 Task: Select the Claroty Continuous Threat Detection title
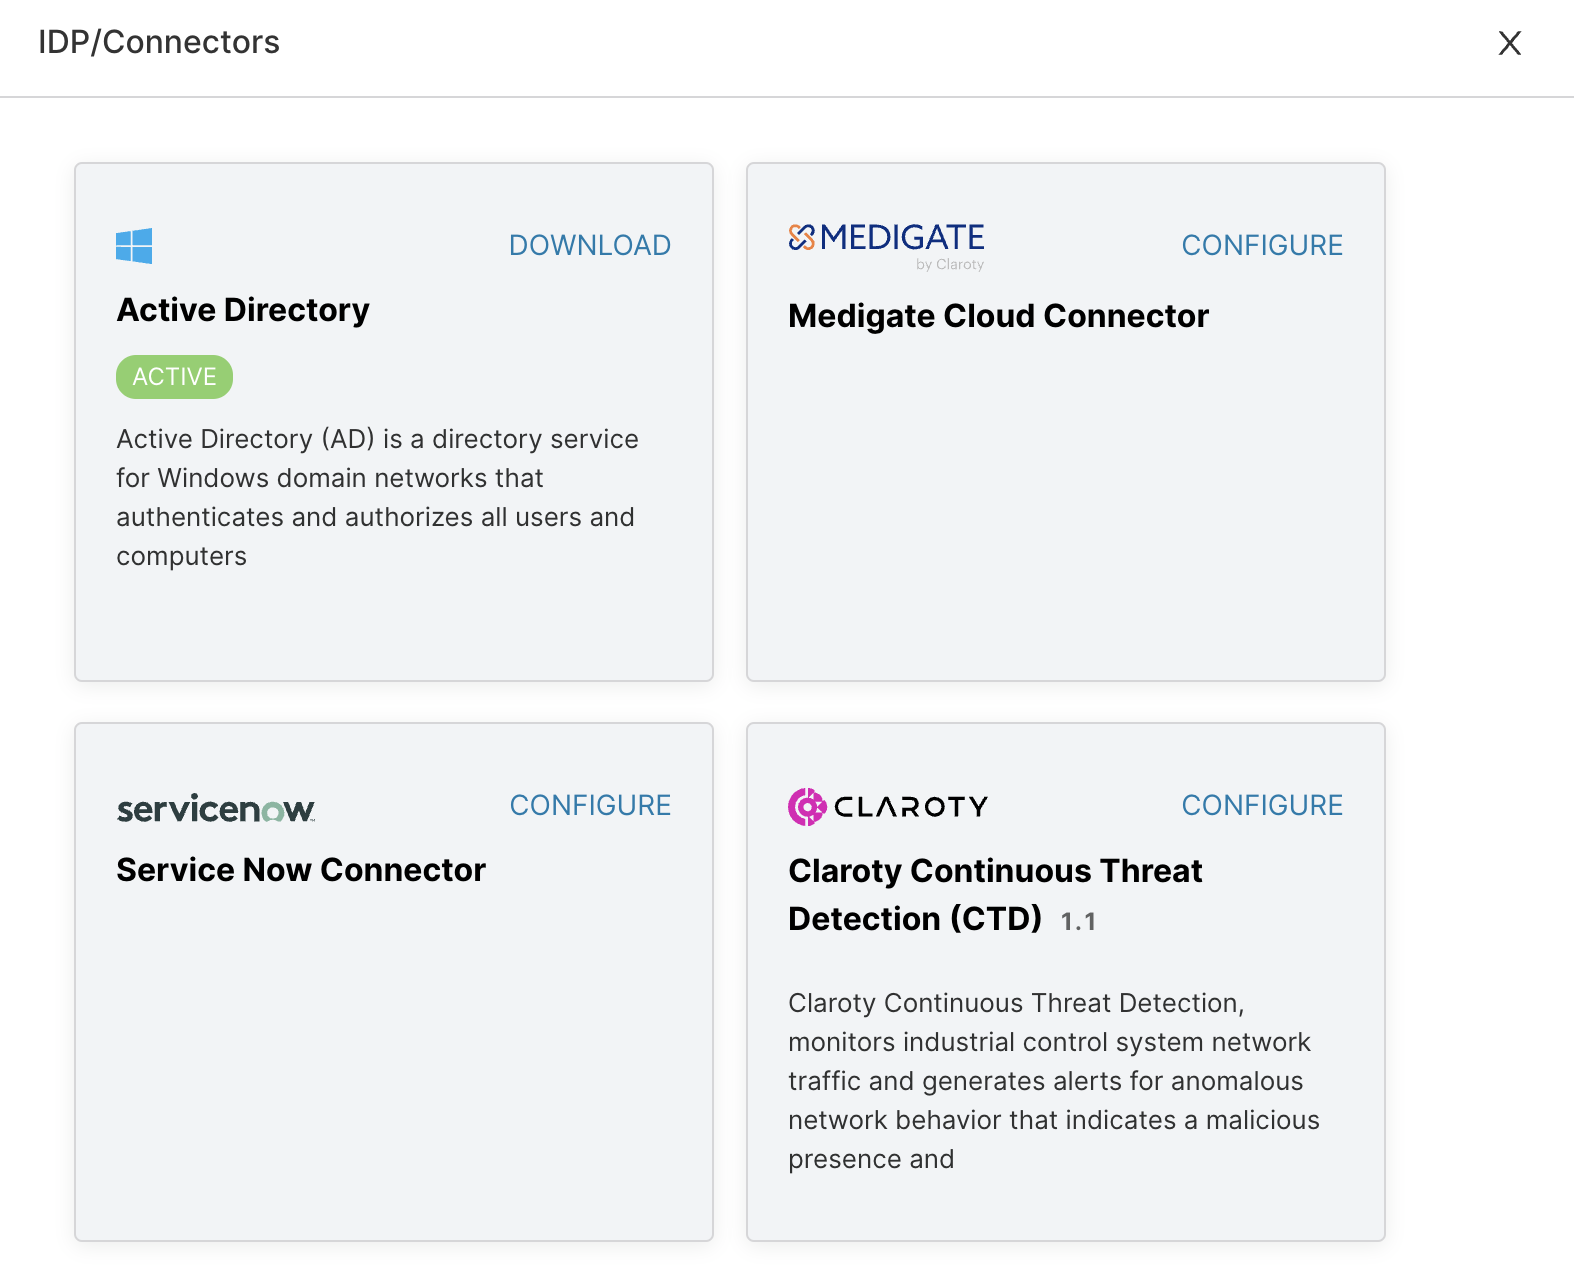(x=994, y=894)
